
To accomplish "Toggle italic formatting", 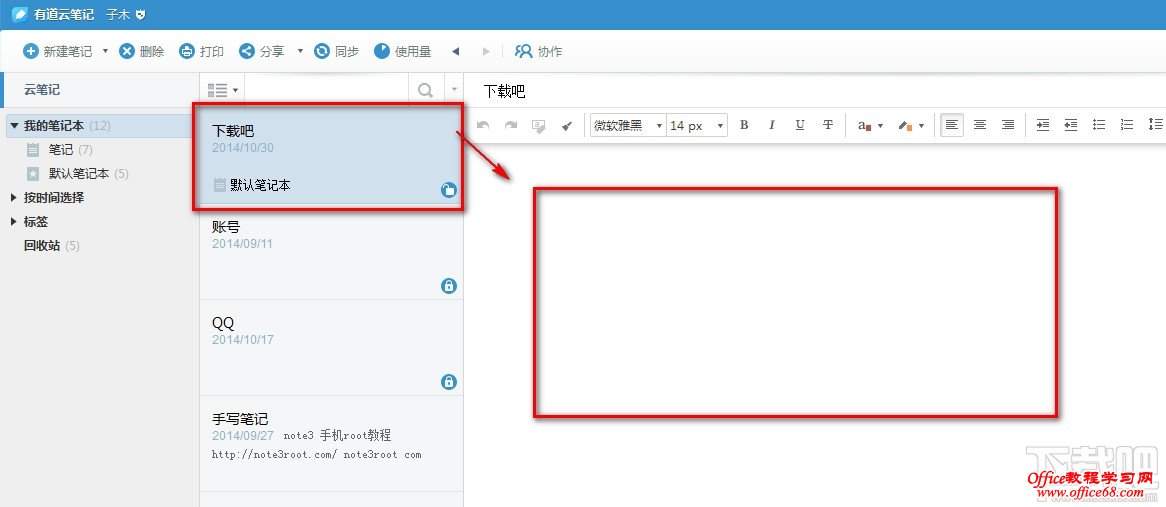I will [x=772, y=125].
